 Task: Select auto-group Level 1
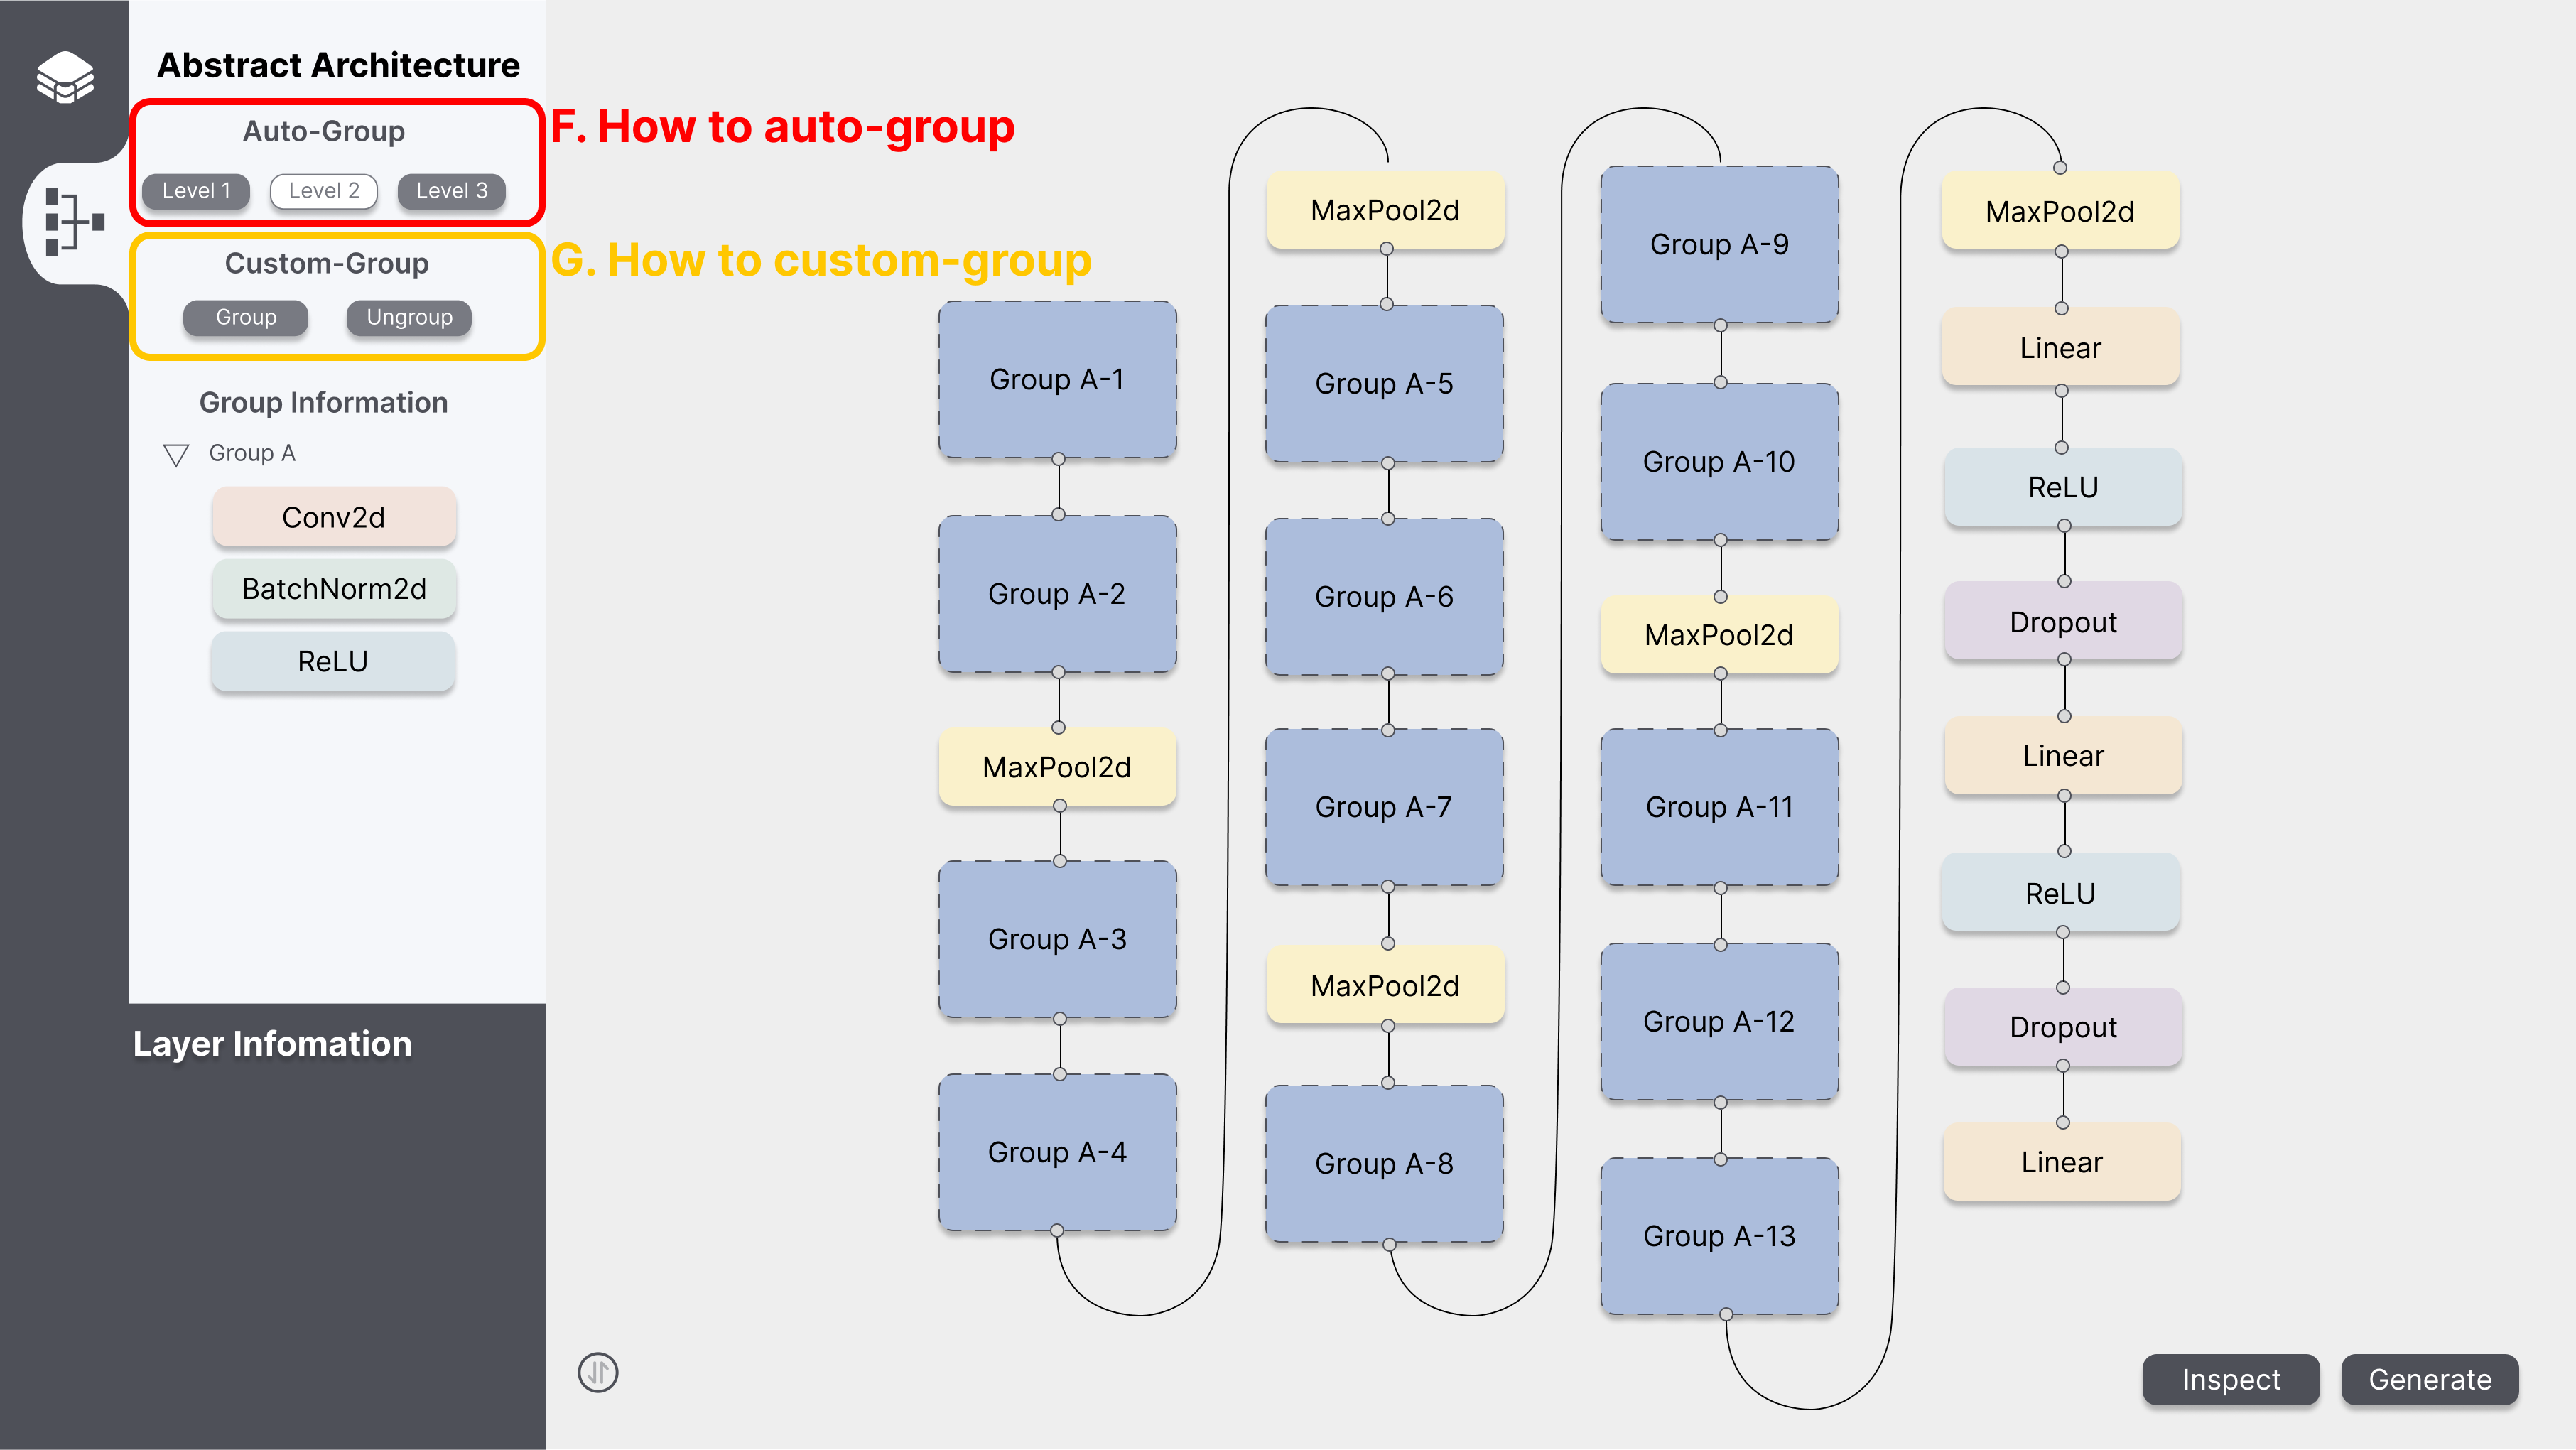[x=196, y=191]
